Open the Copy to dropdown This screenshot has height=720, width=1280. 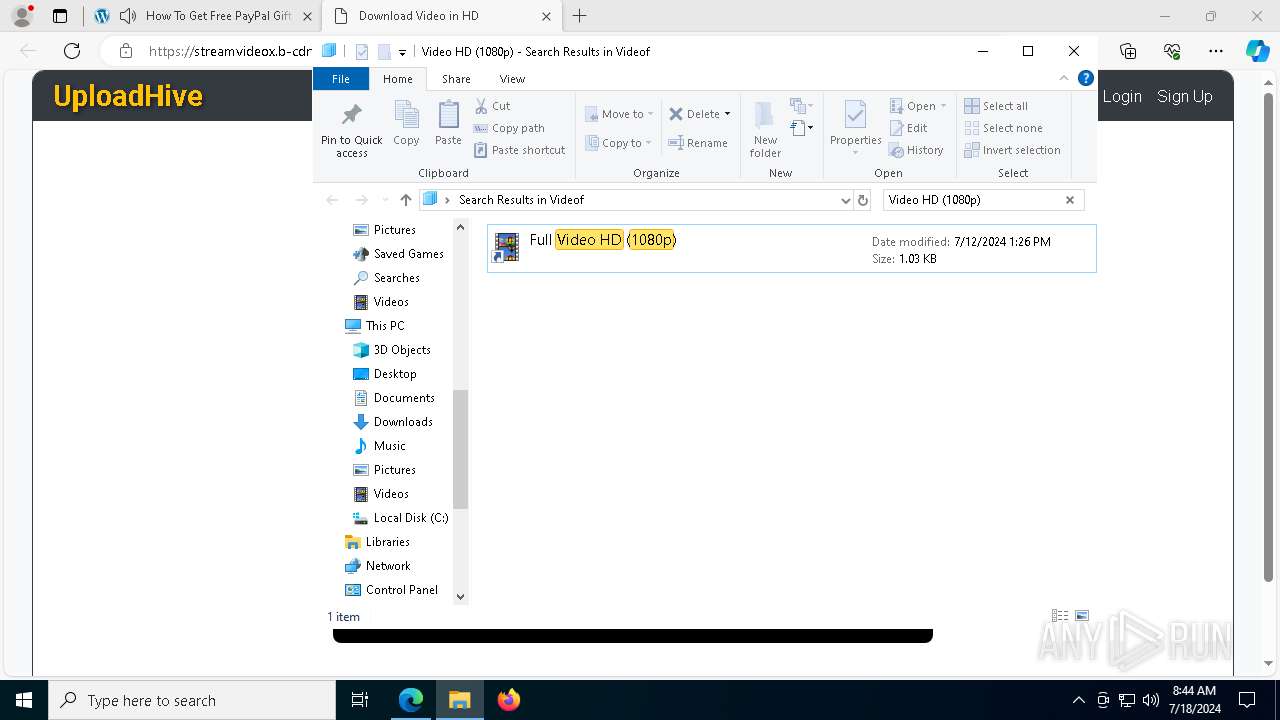click(619, 143)
